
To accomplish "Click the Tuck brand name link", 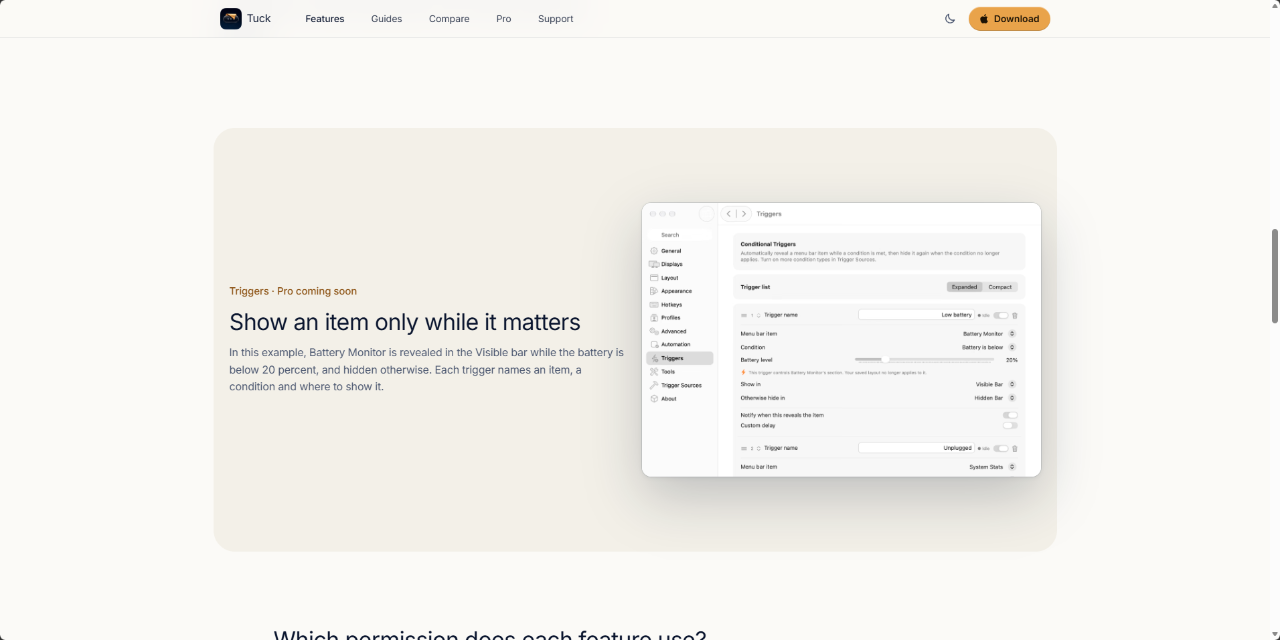I will coord(259,18).
